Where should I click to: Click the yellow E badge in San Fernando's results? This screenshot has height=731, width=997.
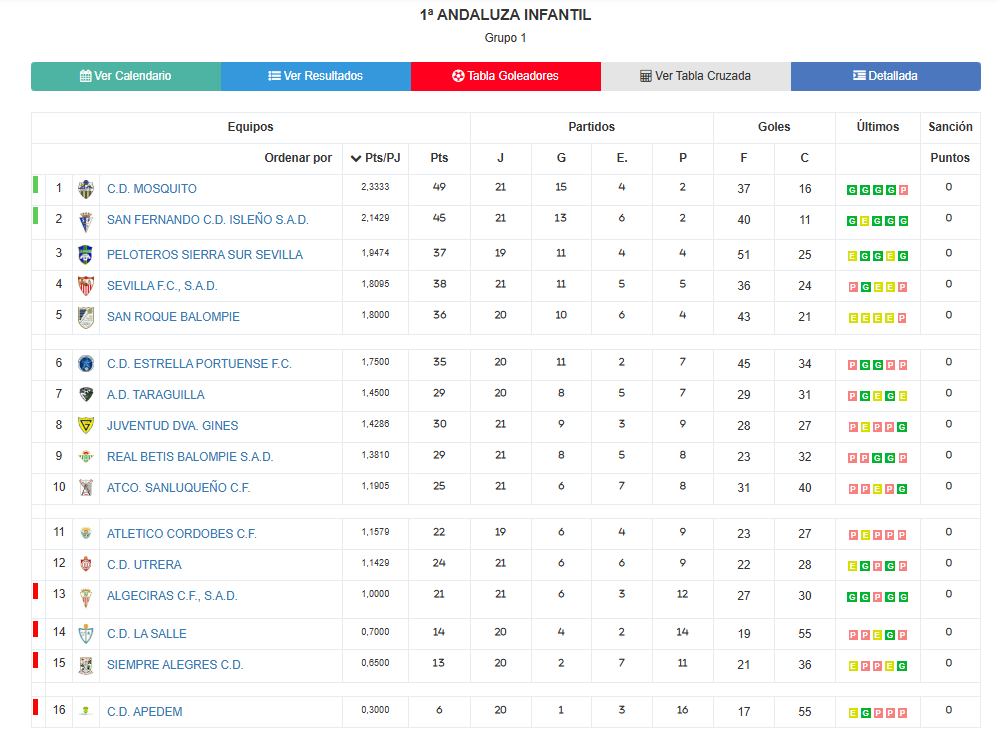(865, 221)
